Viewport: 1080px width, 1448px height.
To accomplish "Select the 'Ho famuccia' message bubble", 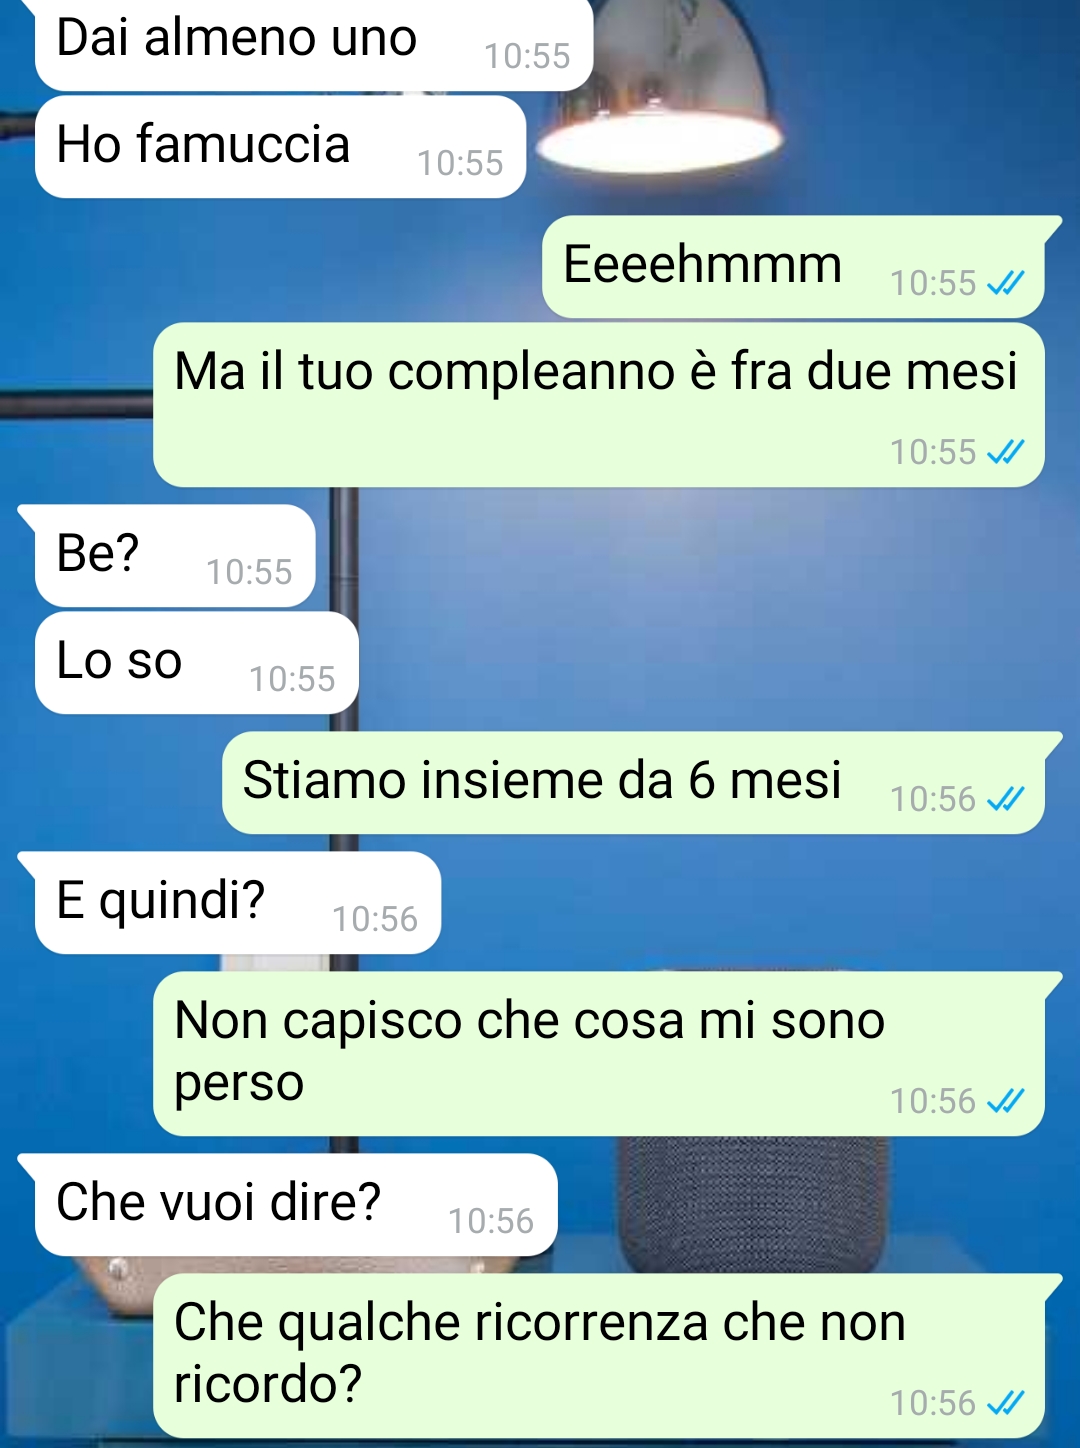I will 280,146.
